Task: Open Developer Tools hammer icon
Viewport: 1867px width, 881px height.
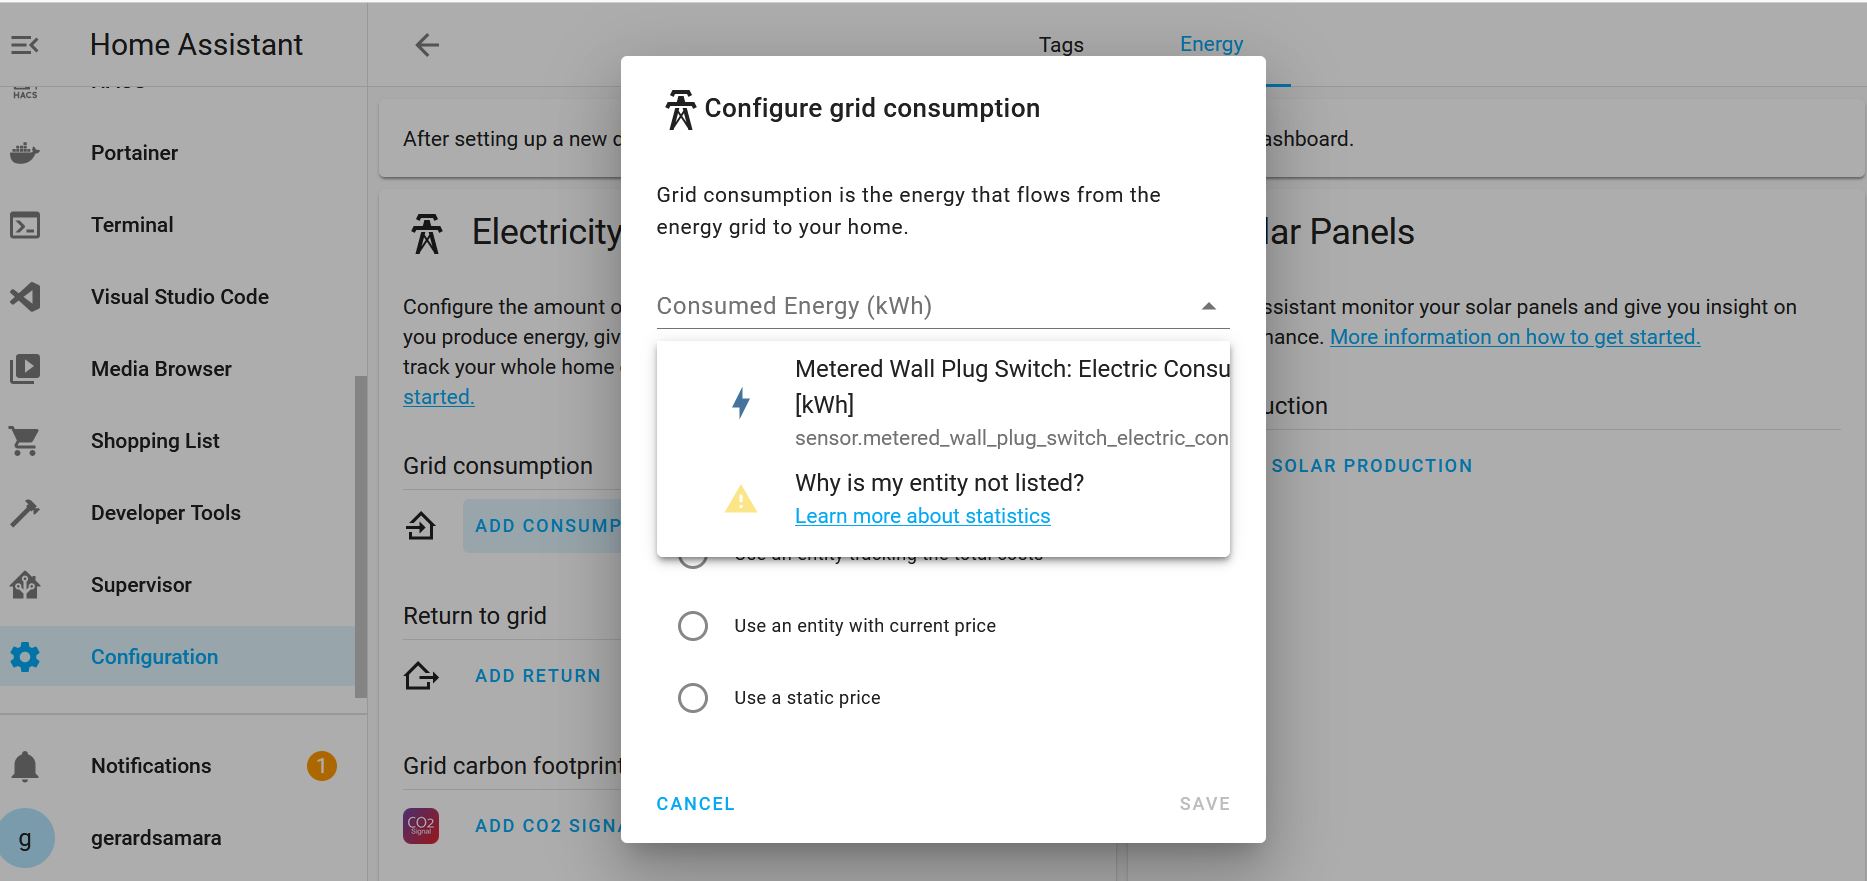Action: click(25, 513)
